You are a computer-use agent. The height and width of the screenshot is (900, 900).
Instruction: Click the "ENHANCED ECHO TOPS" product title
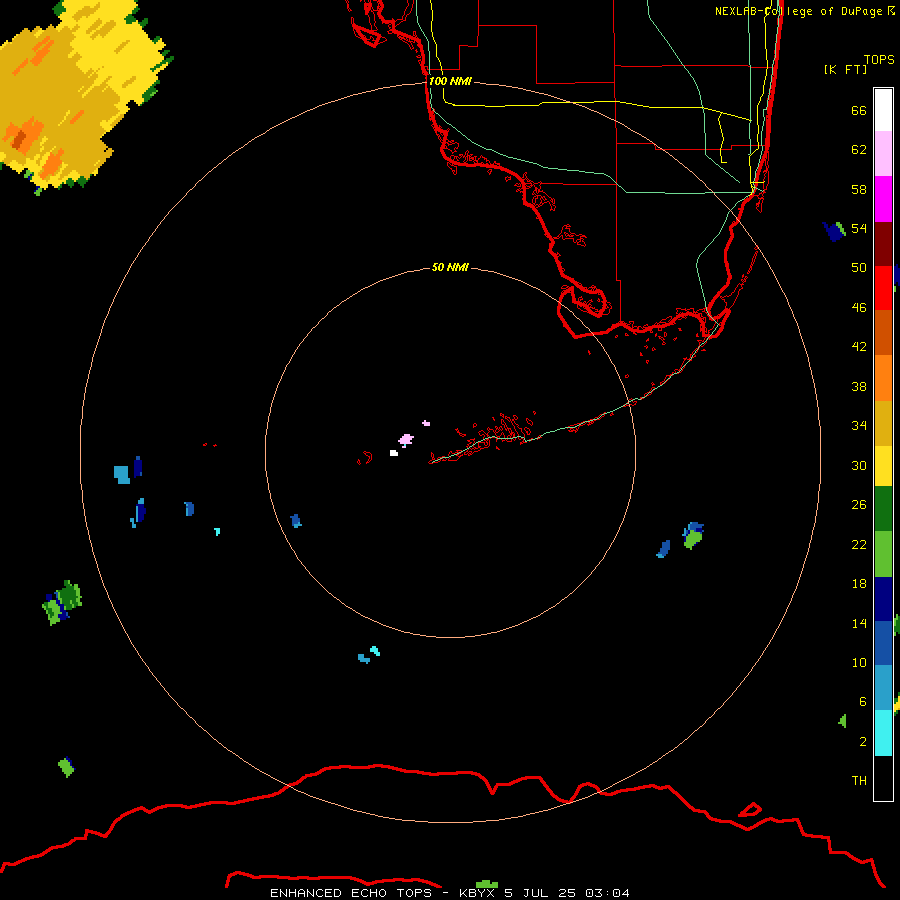click(351, 893)
